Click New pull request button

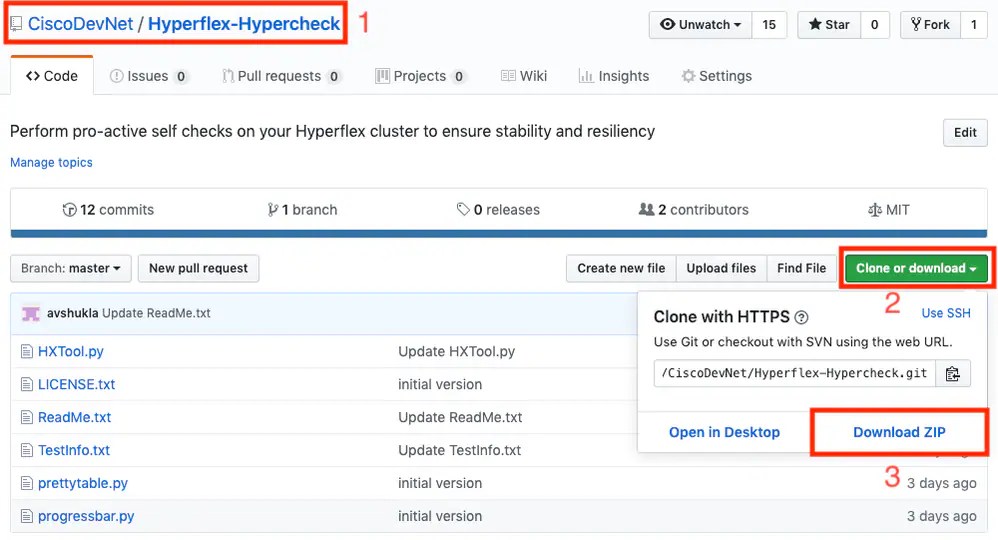tap(198, 269)
